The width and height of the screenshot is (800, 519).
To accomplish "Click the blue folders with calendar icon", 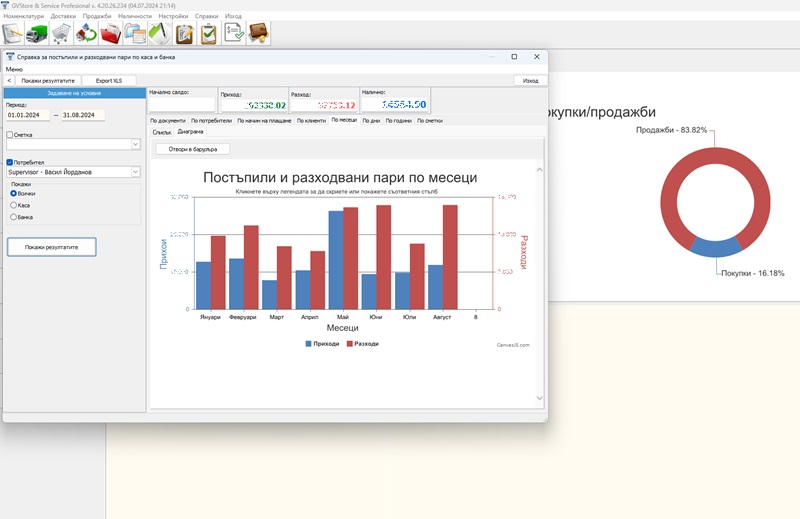I will click(135, 34).
